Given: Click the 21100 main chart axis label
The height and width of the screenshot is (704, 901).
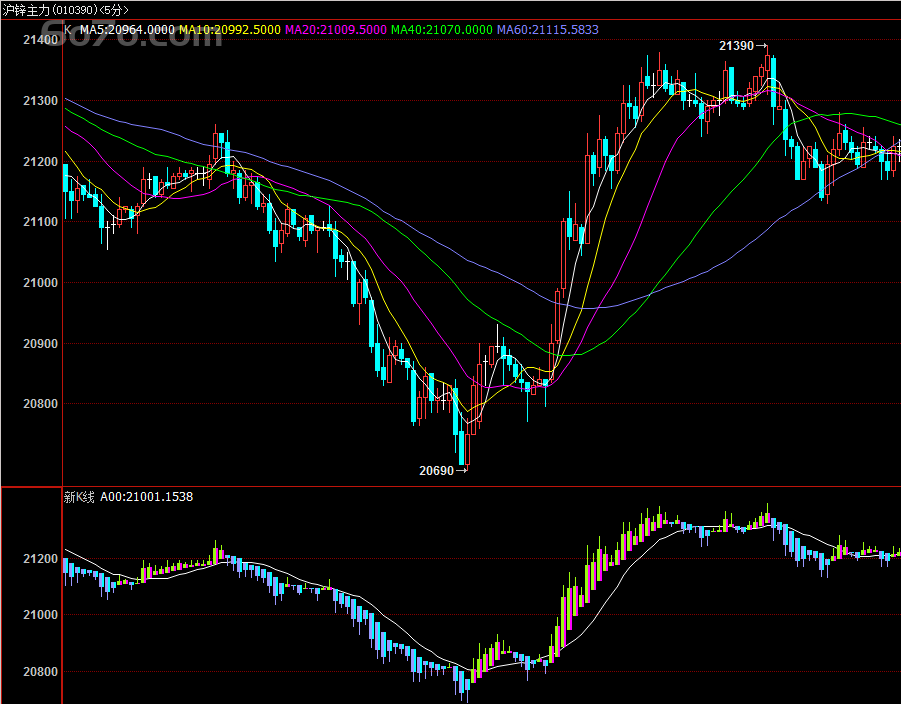Looking at the screenshot, I should pyautogui.click(x=40, y=222).
